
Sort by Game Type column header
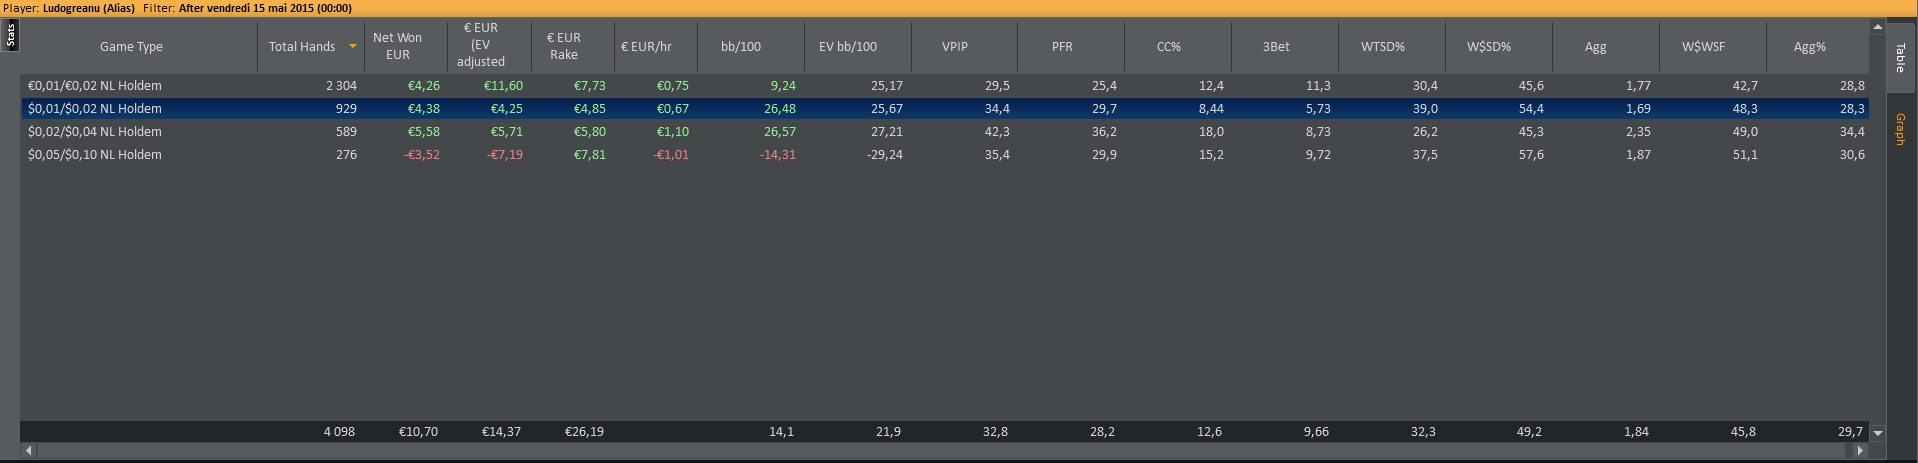131,47
